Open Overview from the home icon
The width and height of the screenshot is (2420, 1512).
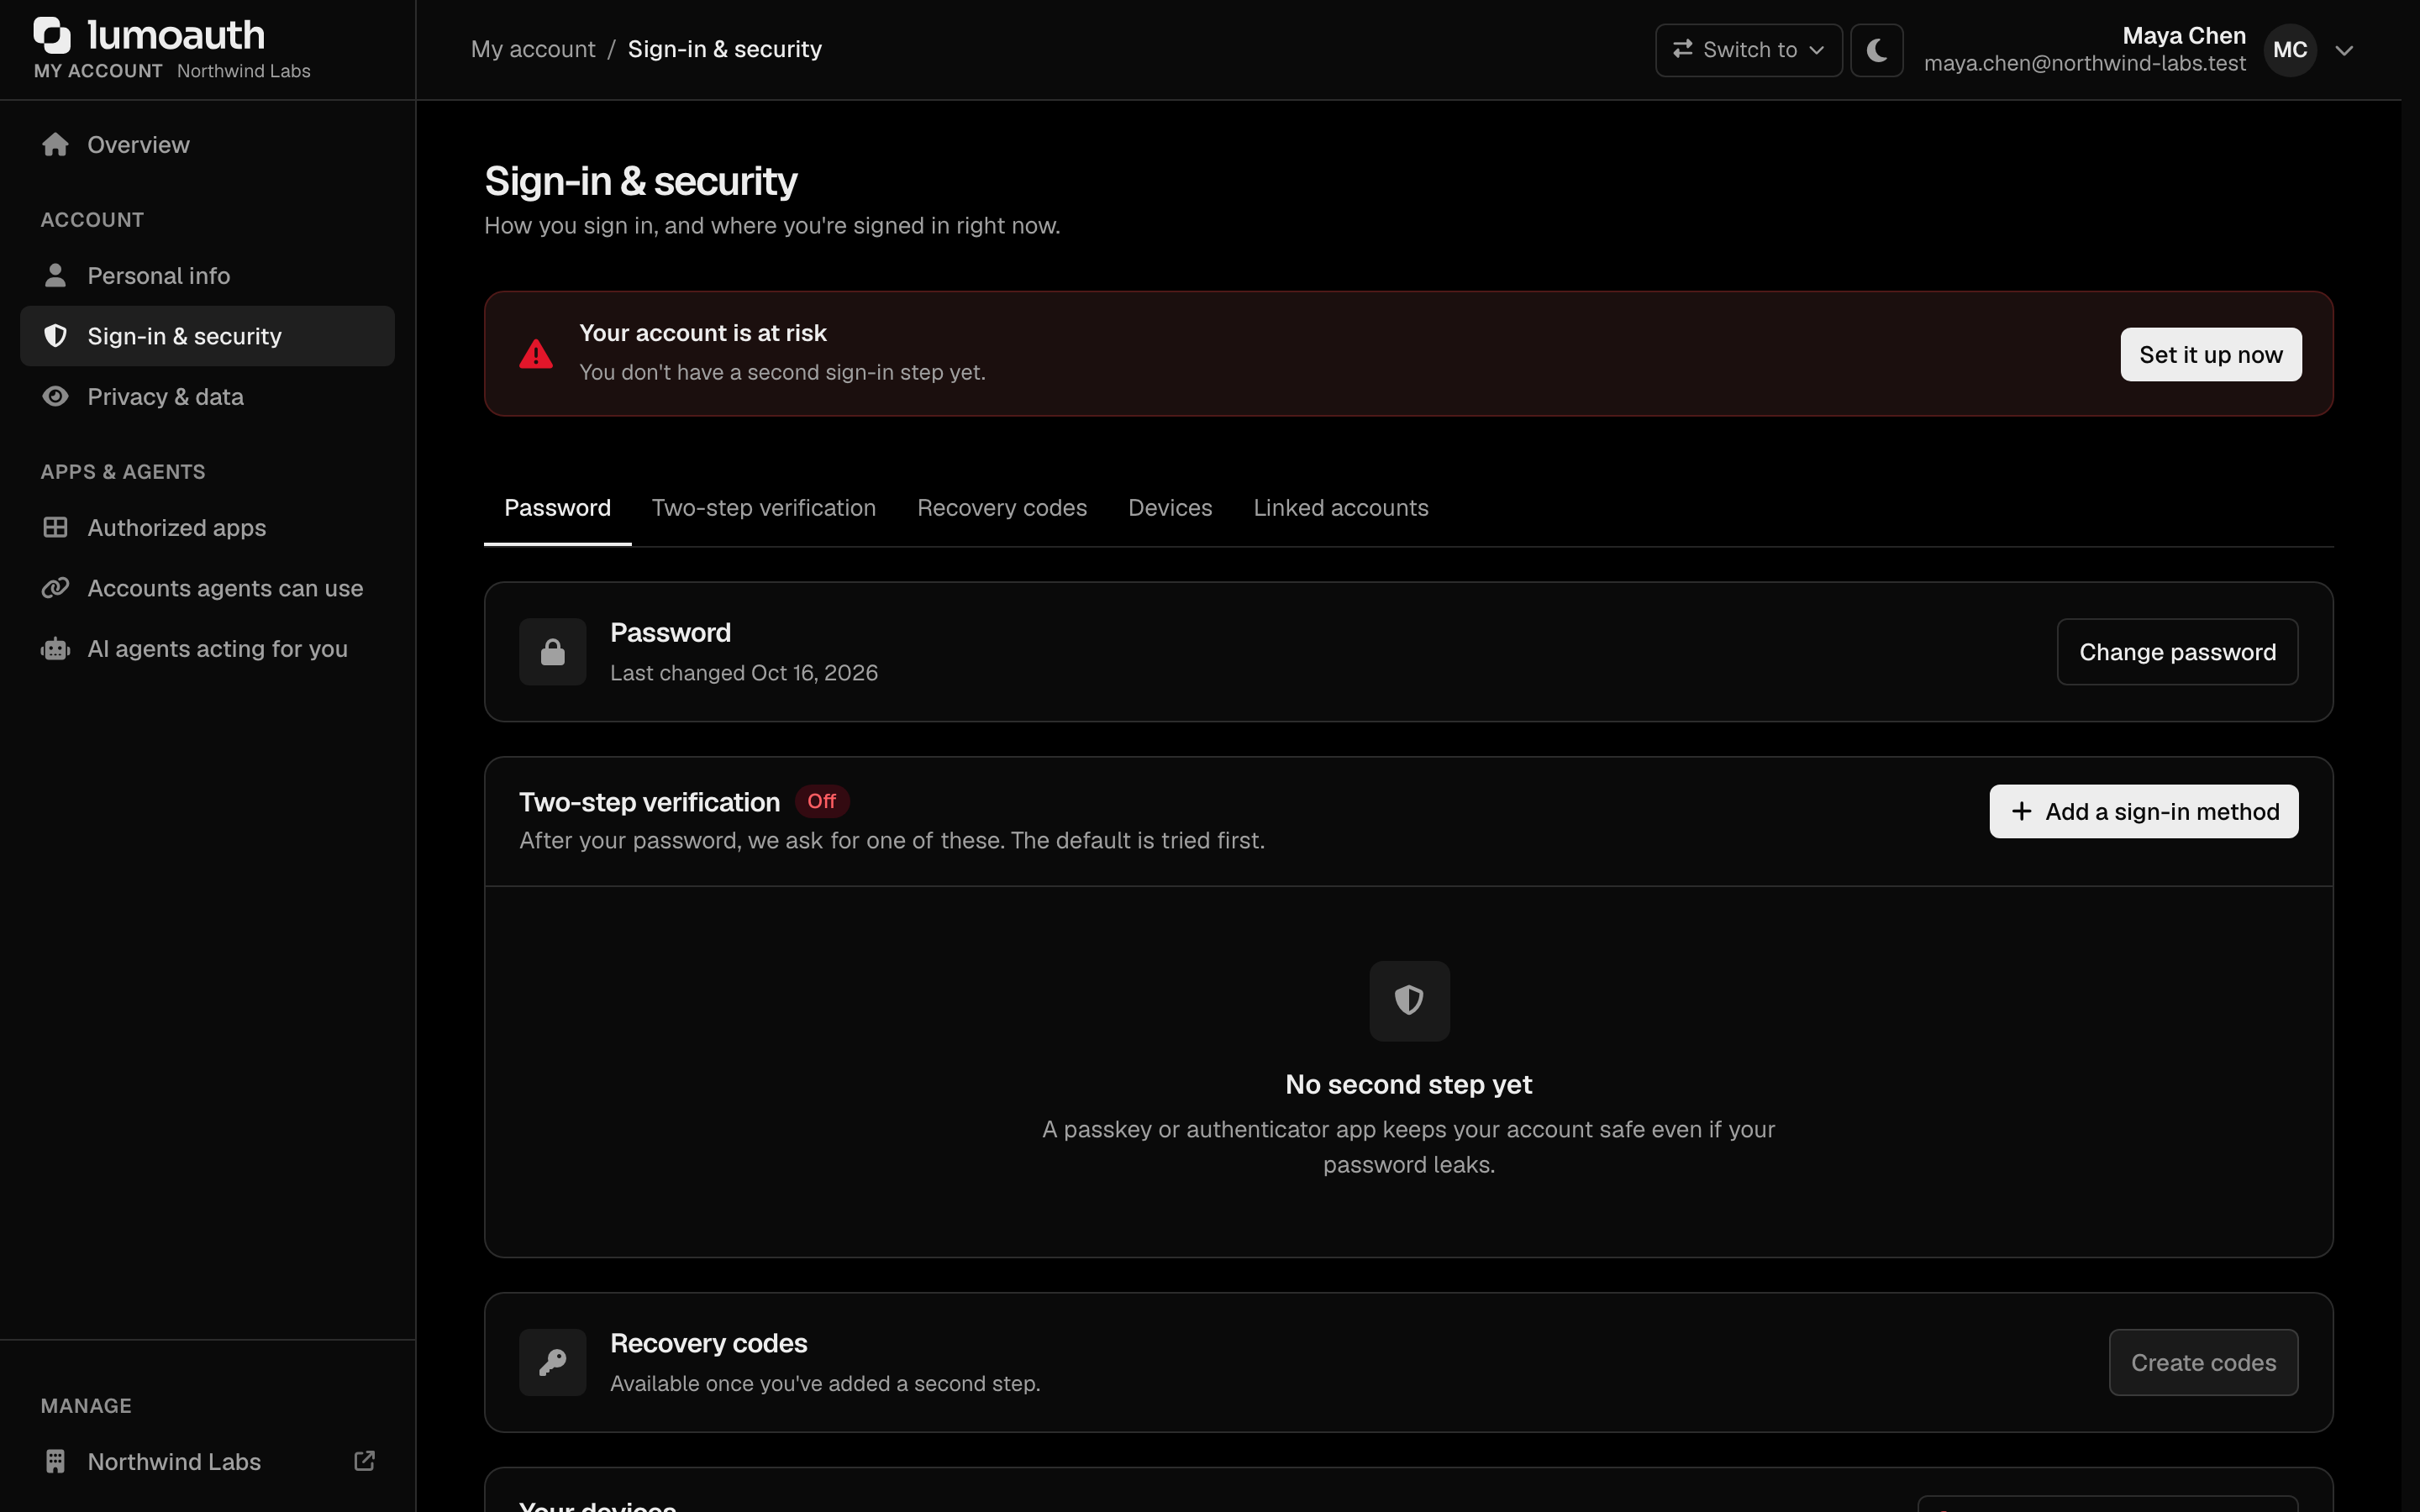(x=55, y=145)
